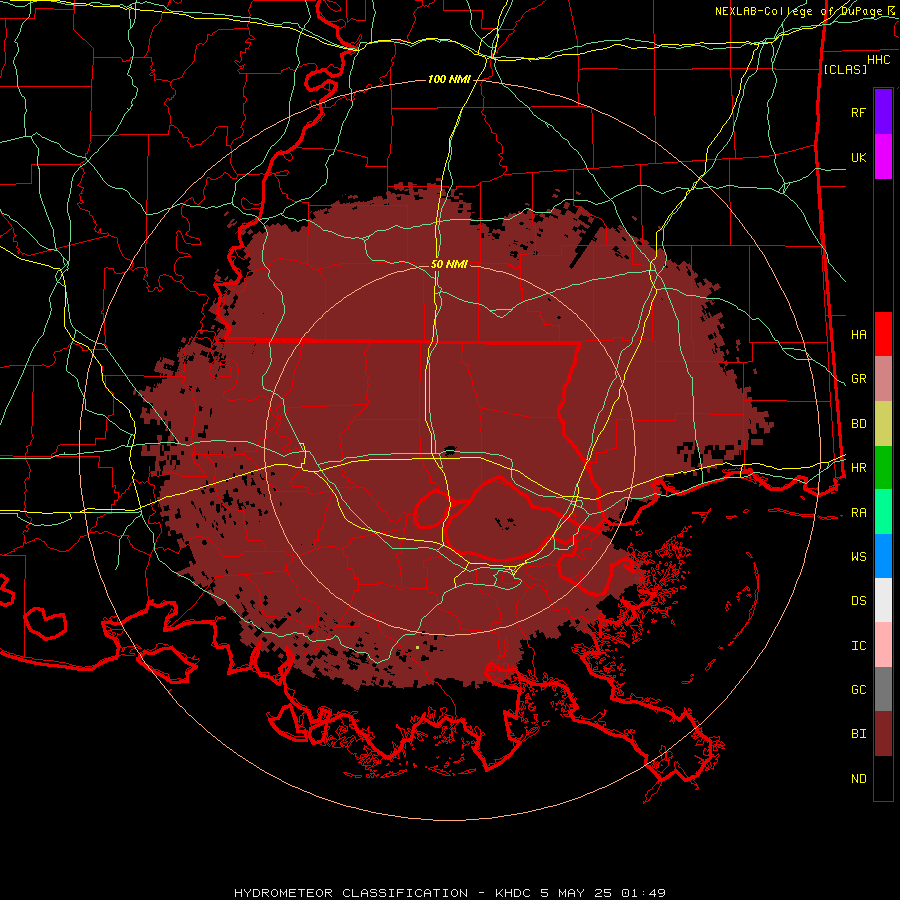Image resolution: width=900 pixels, height=900 pixels.
Task: Select the BD yellow legend swatch
Action: (x=883, y=424)
